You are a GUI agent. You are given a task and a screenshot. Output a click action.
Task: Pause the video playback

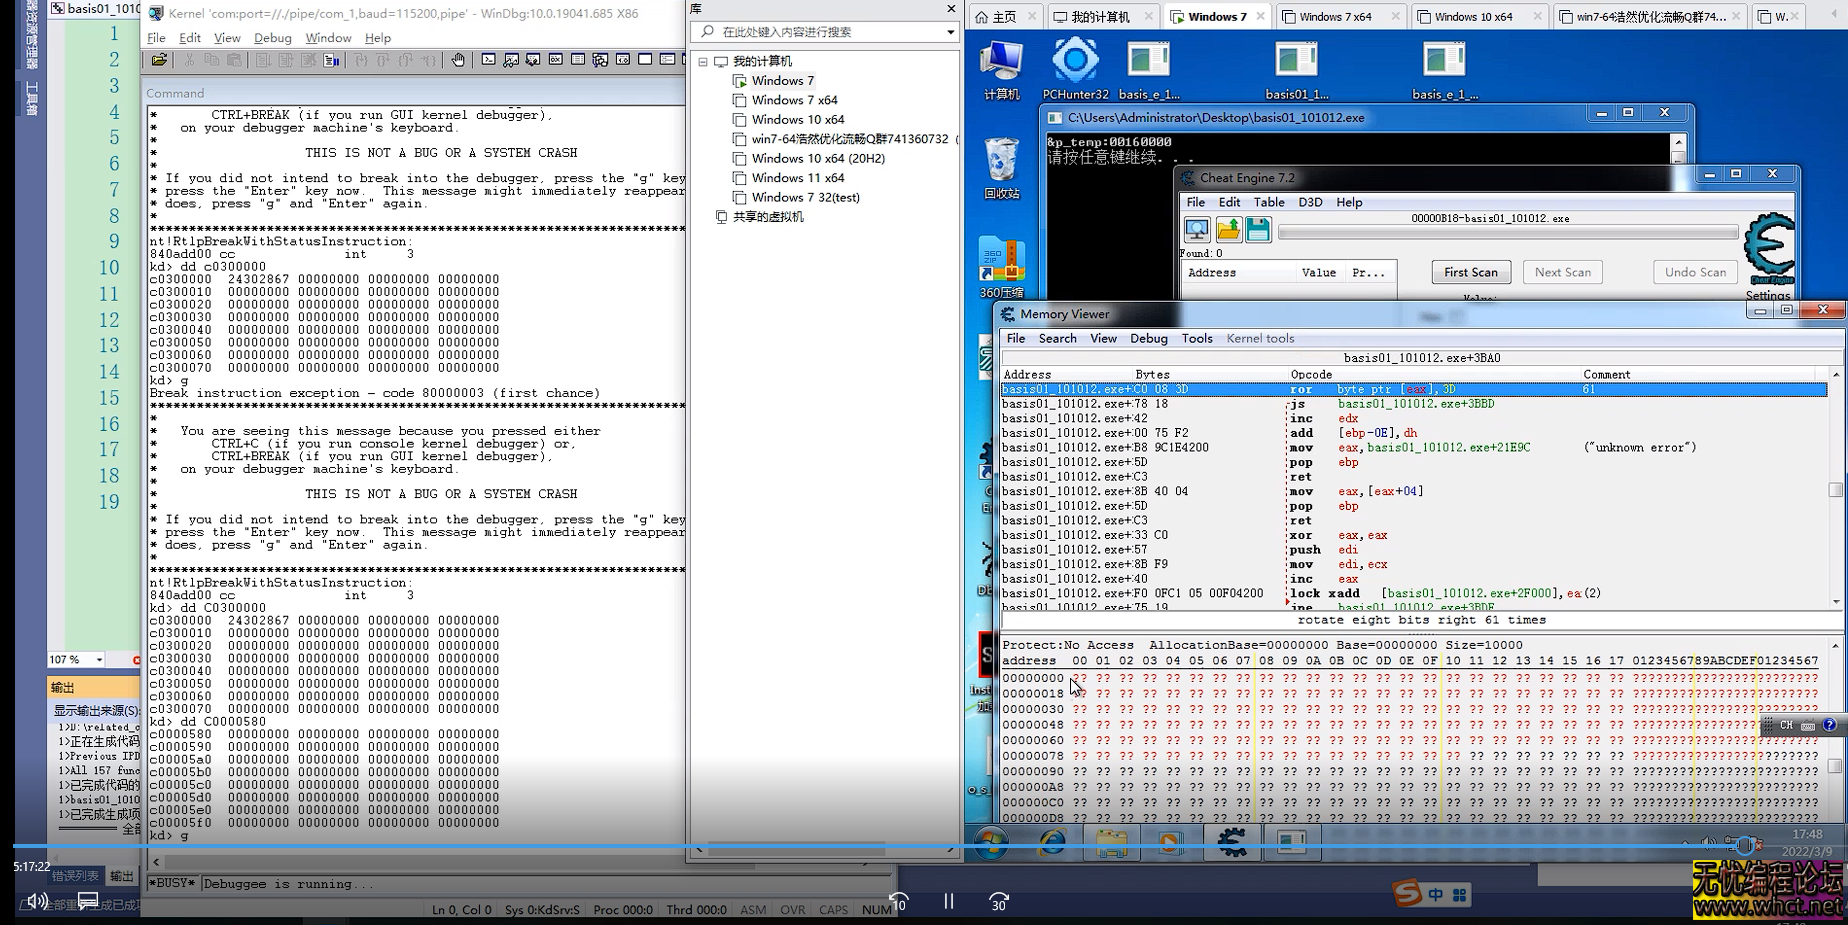[x=948, y=901]
